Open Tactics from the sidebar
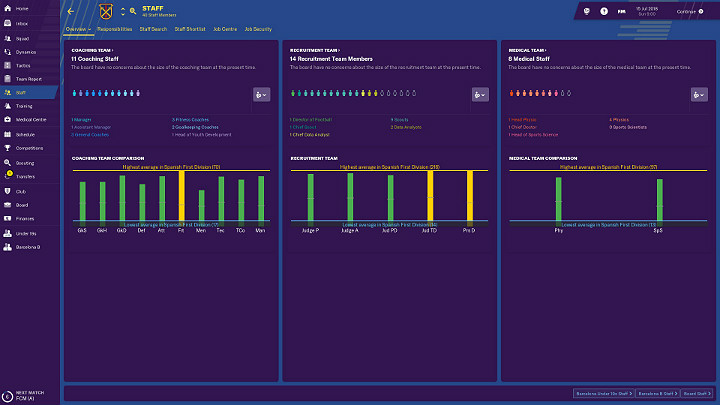Image resolution: width=720 pixels, height=405 pixels. [24, 64]
